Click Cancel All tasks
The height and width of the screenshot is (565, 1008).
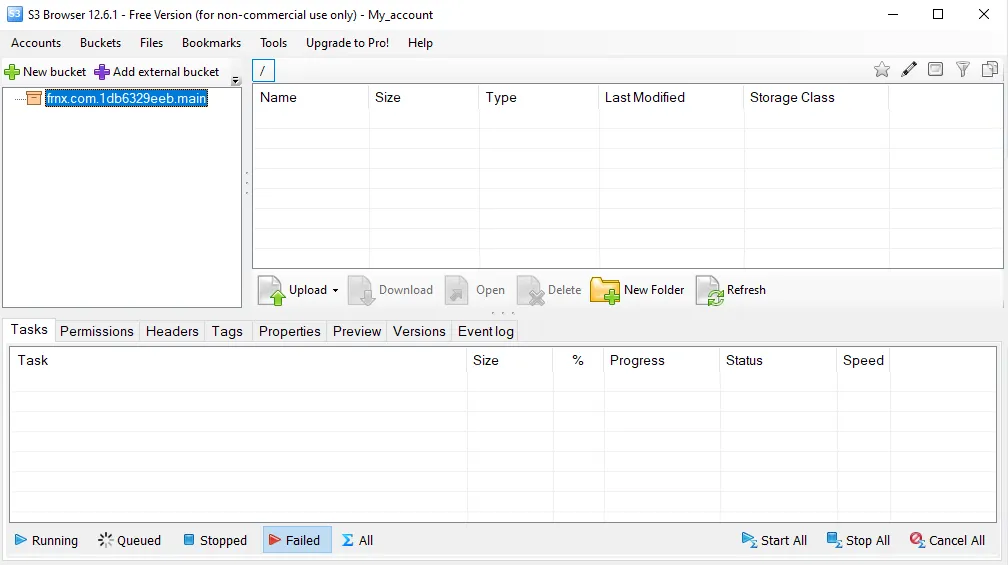948,541
